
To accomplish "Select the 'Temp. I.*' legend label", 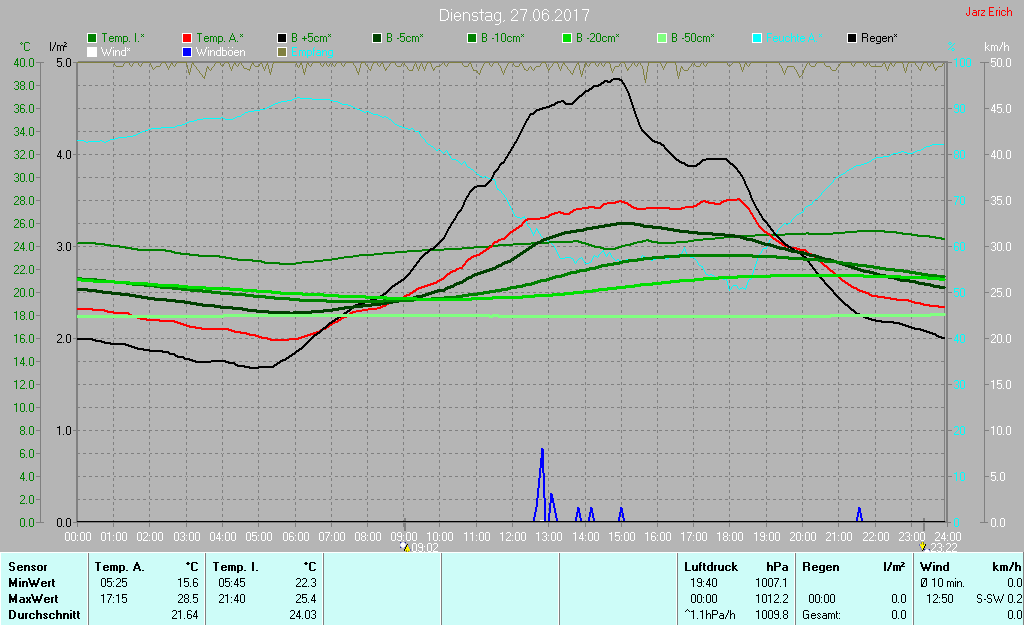I will (x=123, y=38).
